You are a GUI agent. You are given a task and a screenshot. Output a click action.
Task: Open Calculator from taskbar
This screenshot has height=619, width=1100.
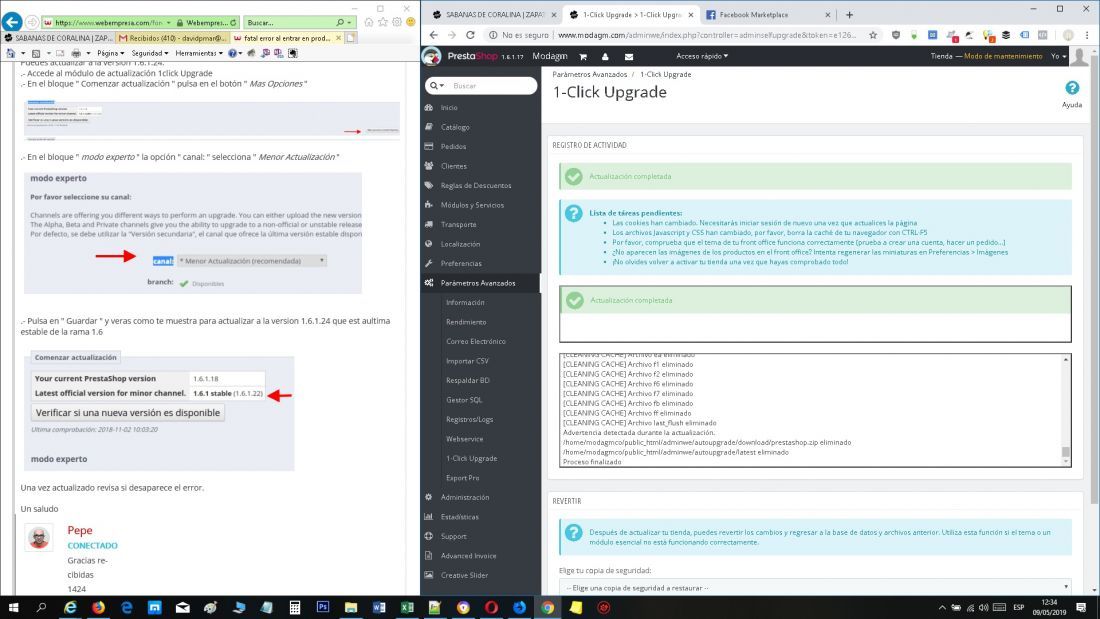tap(295, 608)
